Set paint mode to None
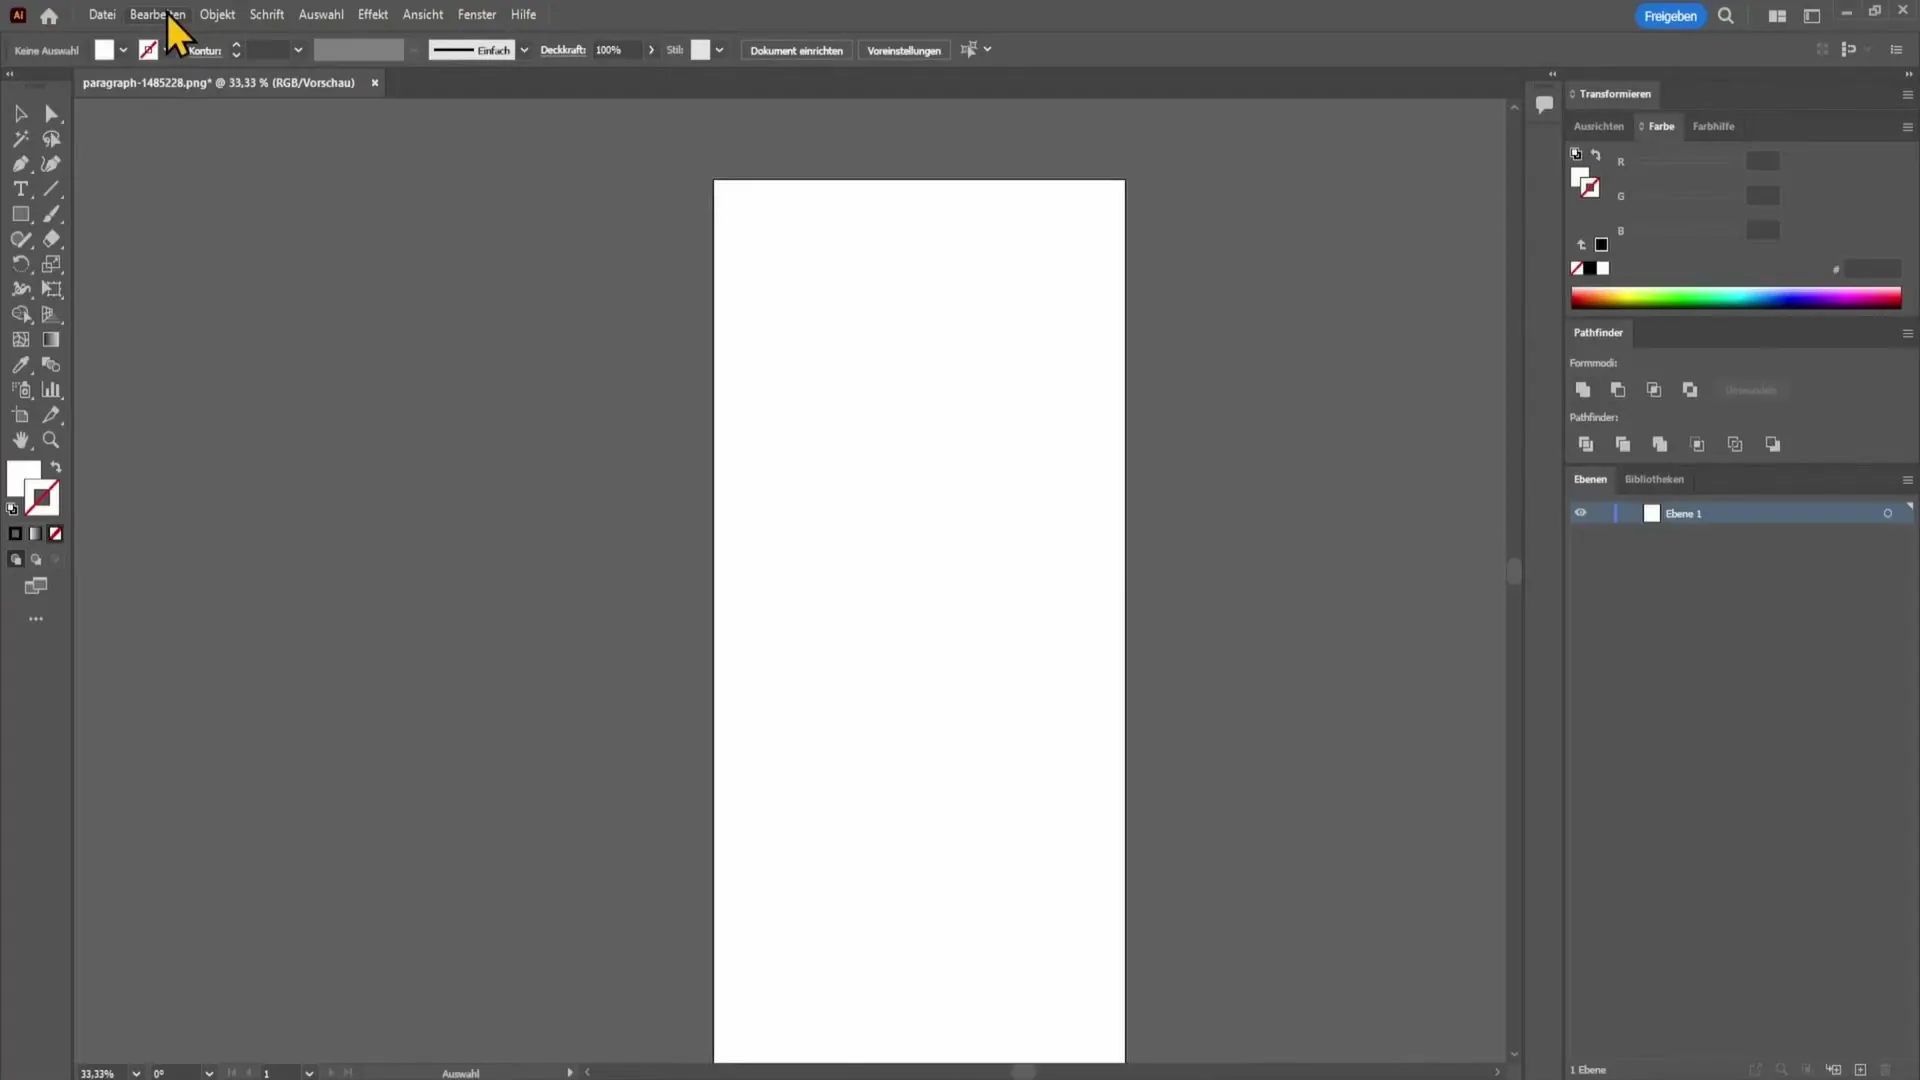The image size is (1920, 1080). 56,534
